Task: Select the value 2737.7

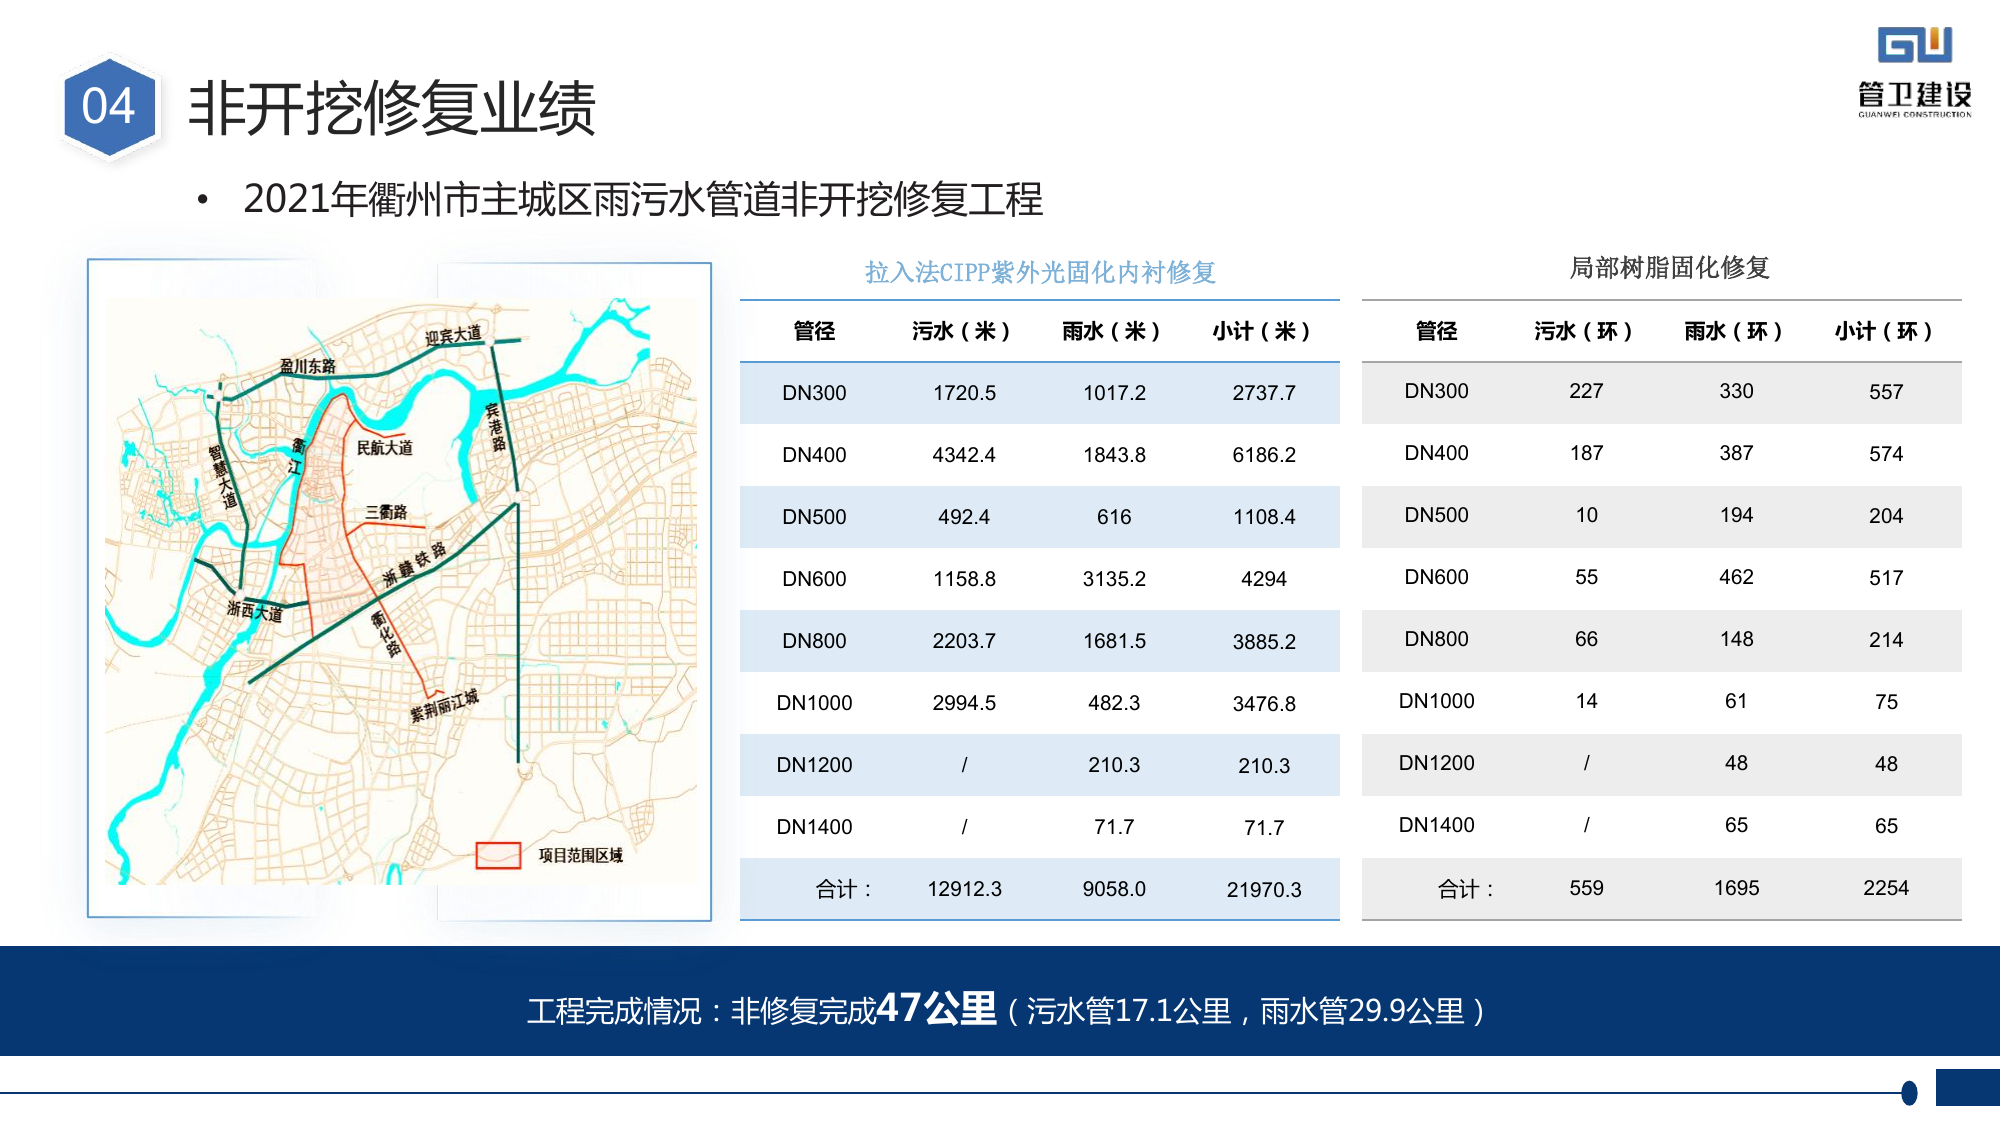Action: point(1264,393)
